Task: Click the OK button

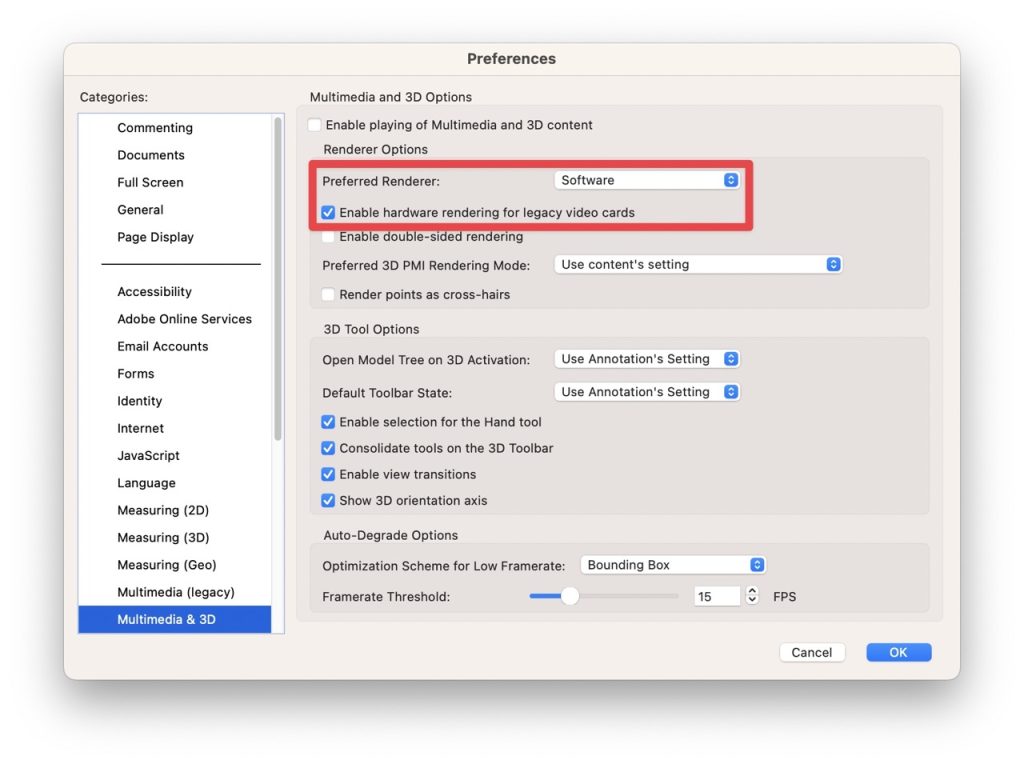Action: (x=897, y=651)
